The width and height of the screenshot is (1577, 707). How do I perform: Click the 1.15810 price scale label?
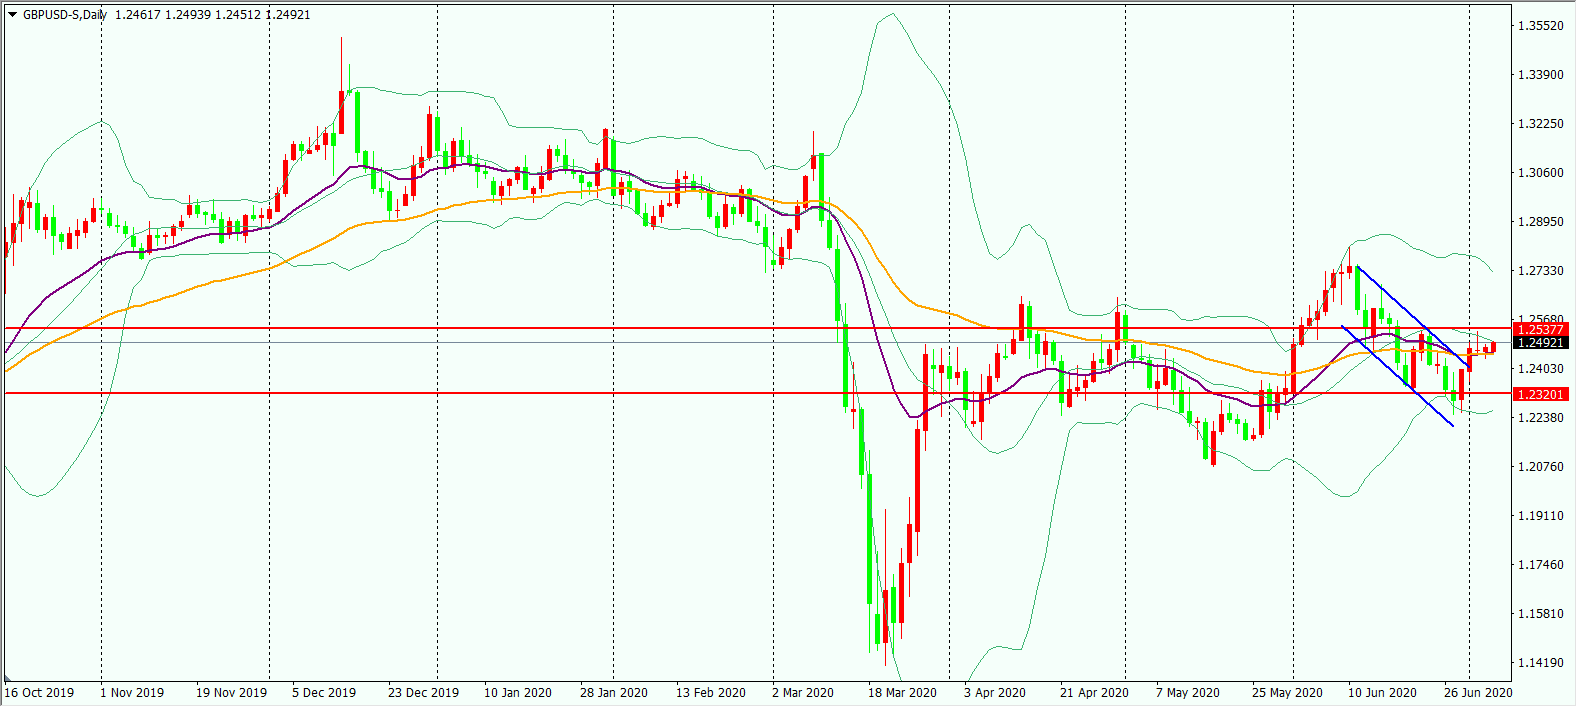click(1540, 613)
